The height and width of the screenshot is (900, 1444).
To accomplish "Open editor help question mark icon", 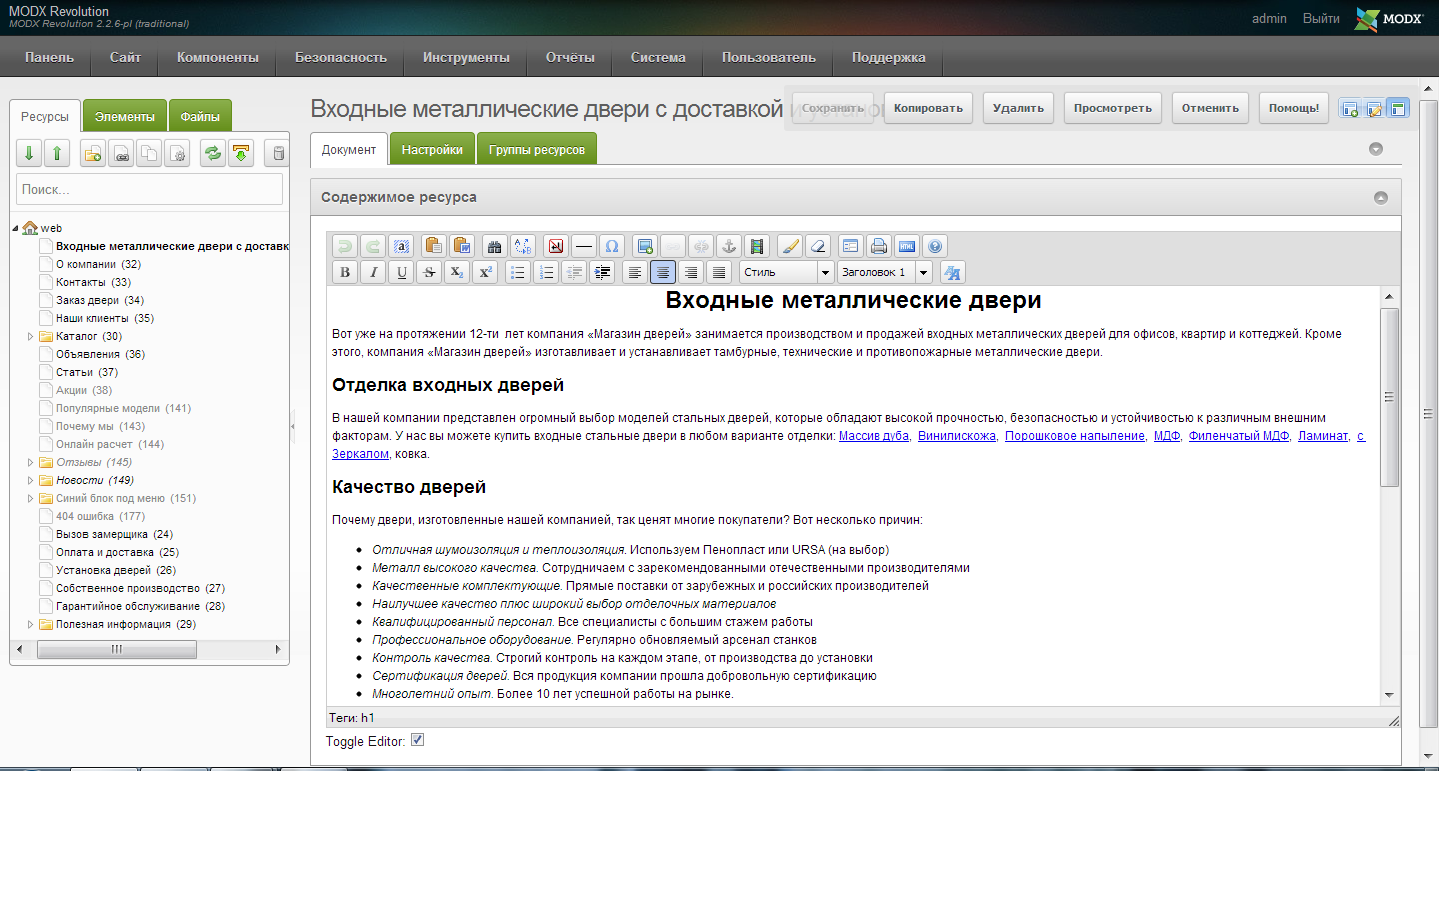I will tap(934, 246).
